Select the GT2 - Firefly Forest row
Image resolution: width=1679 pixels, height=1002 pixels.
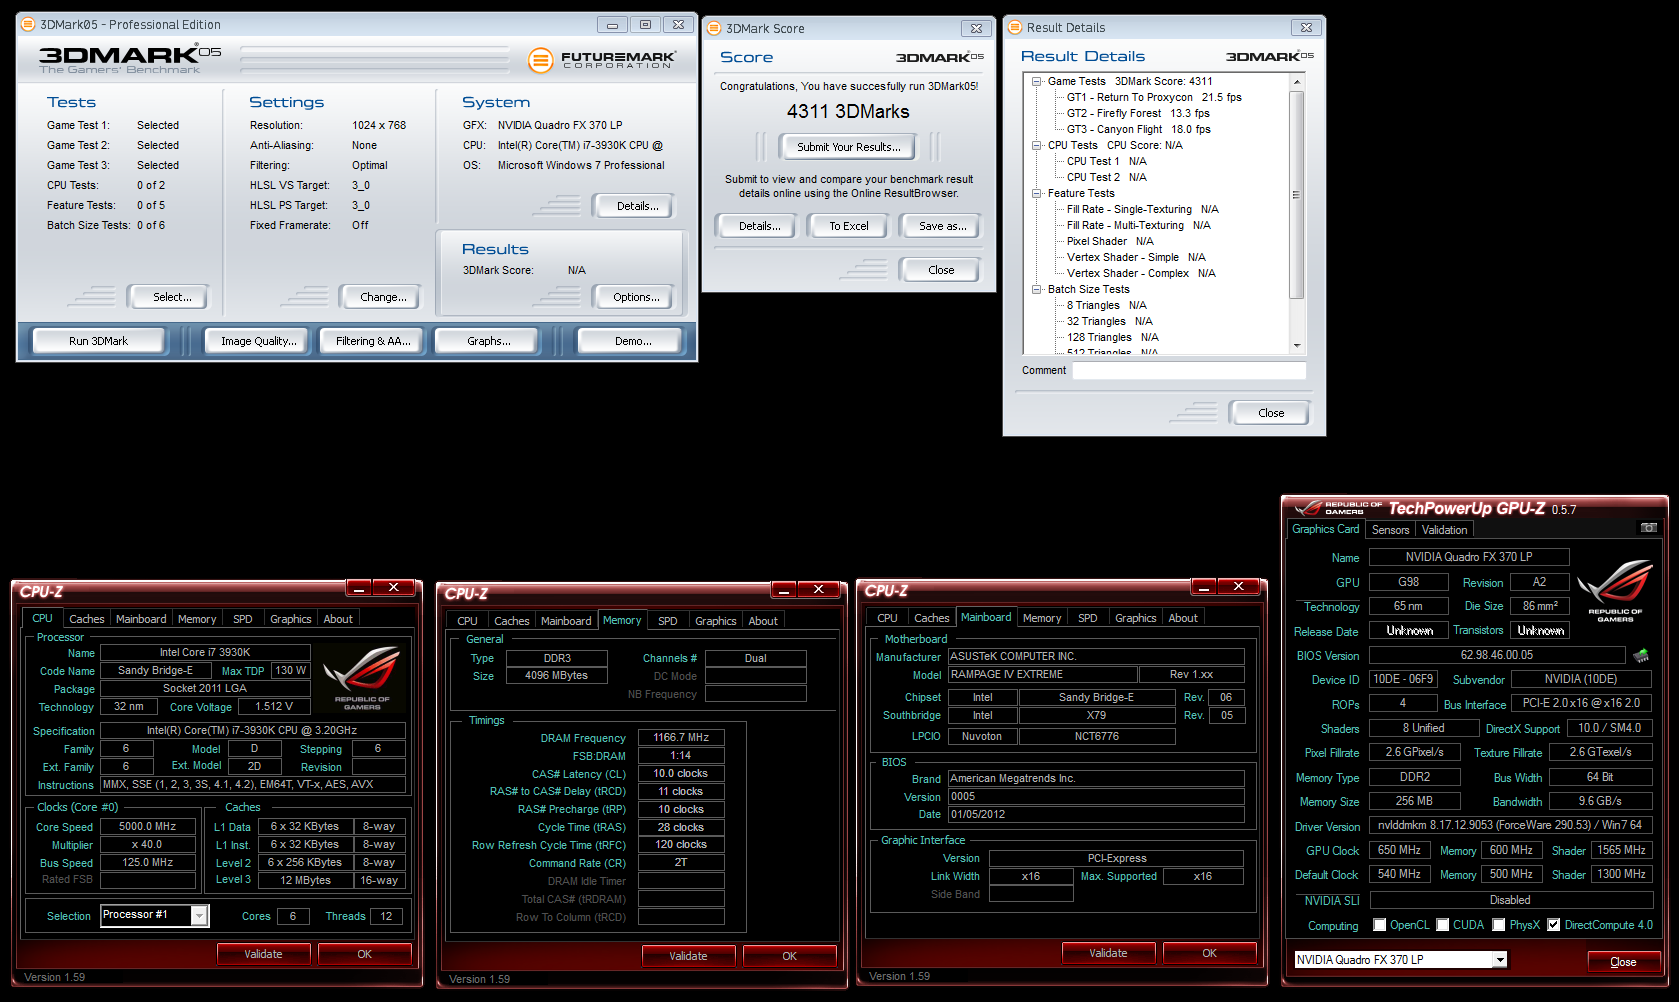(1138, 113)
